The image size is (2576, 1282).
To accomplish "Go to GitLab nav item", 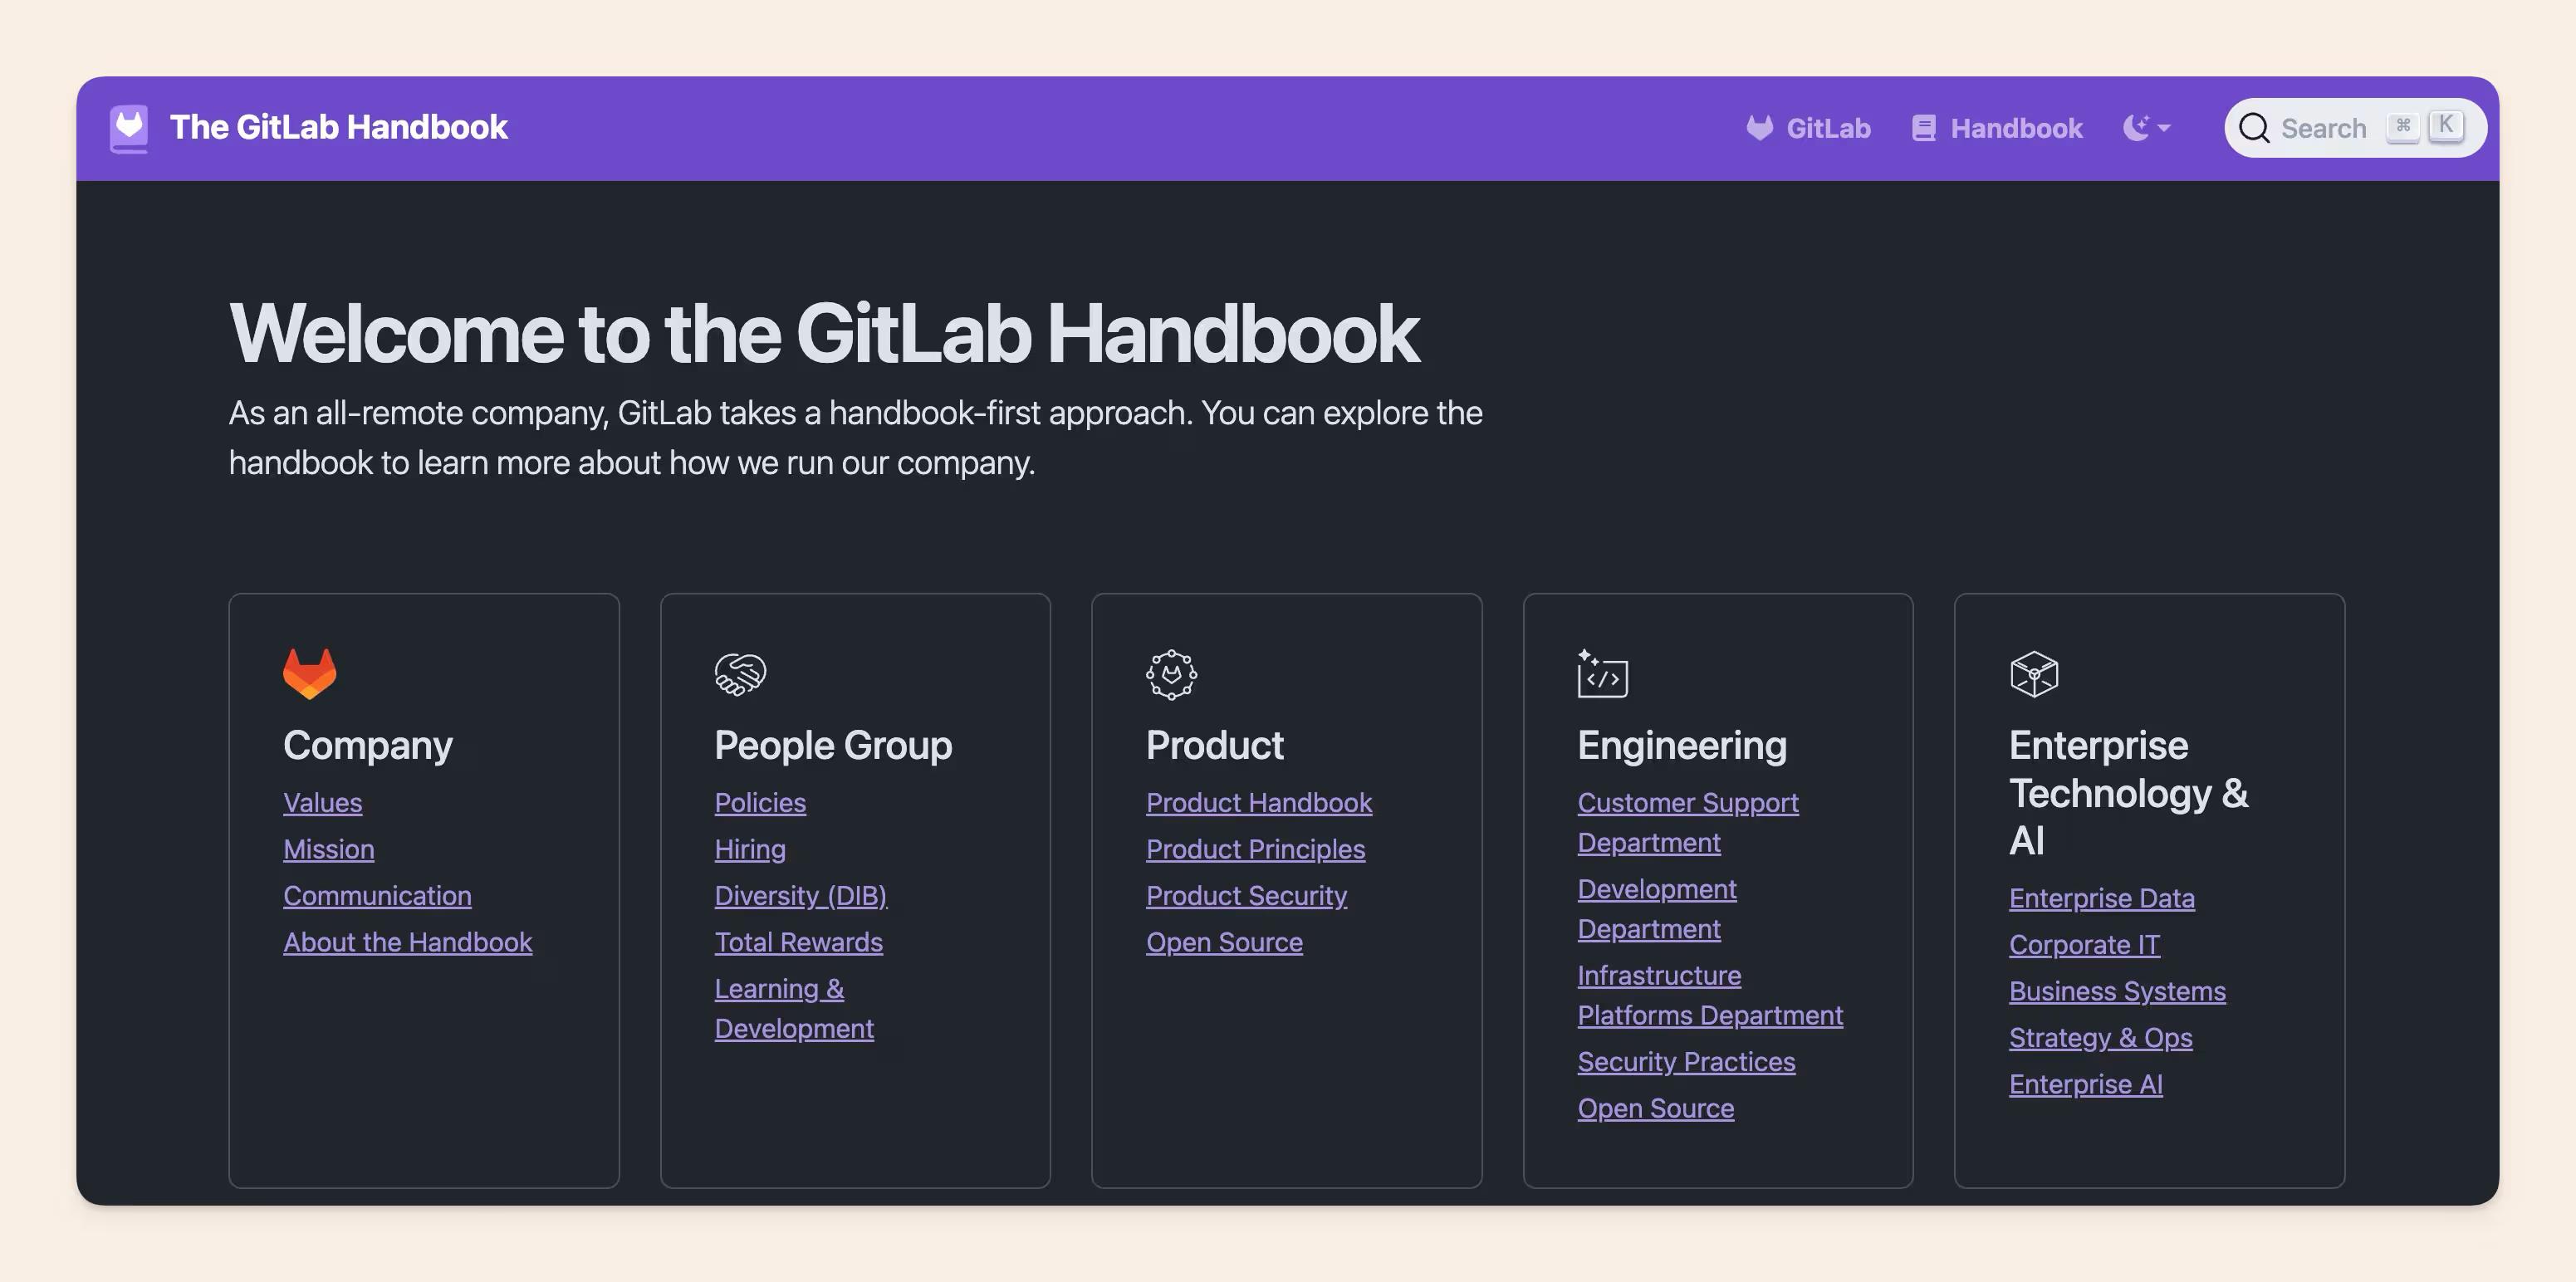I will pyautogui.click(x=1808, y=128).
